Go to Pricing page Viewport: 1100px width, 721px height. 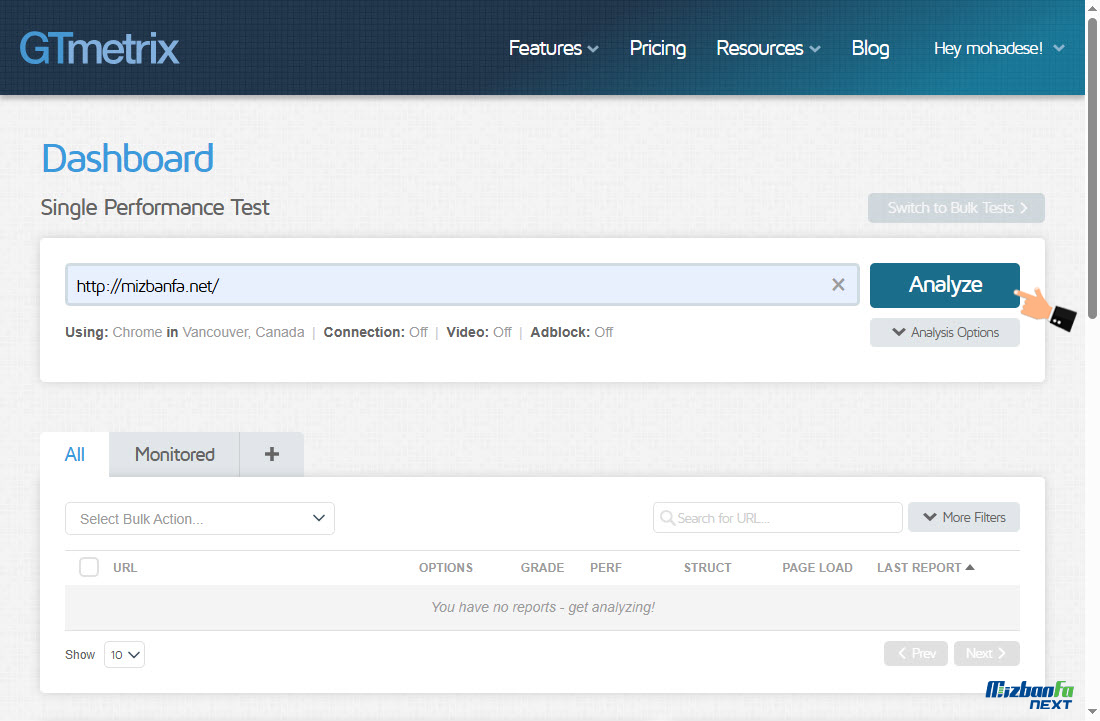(x=657, y=48)
